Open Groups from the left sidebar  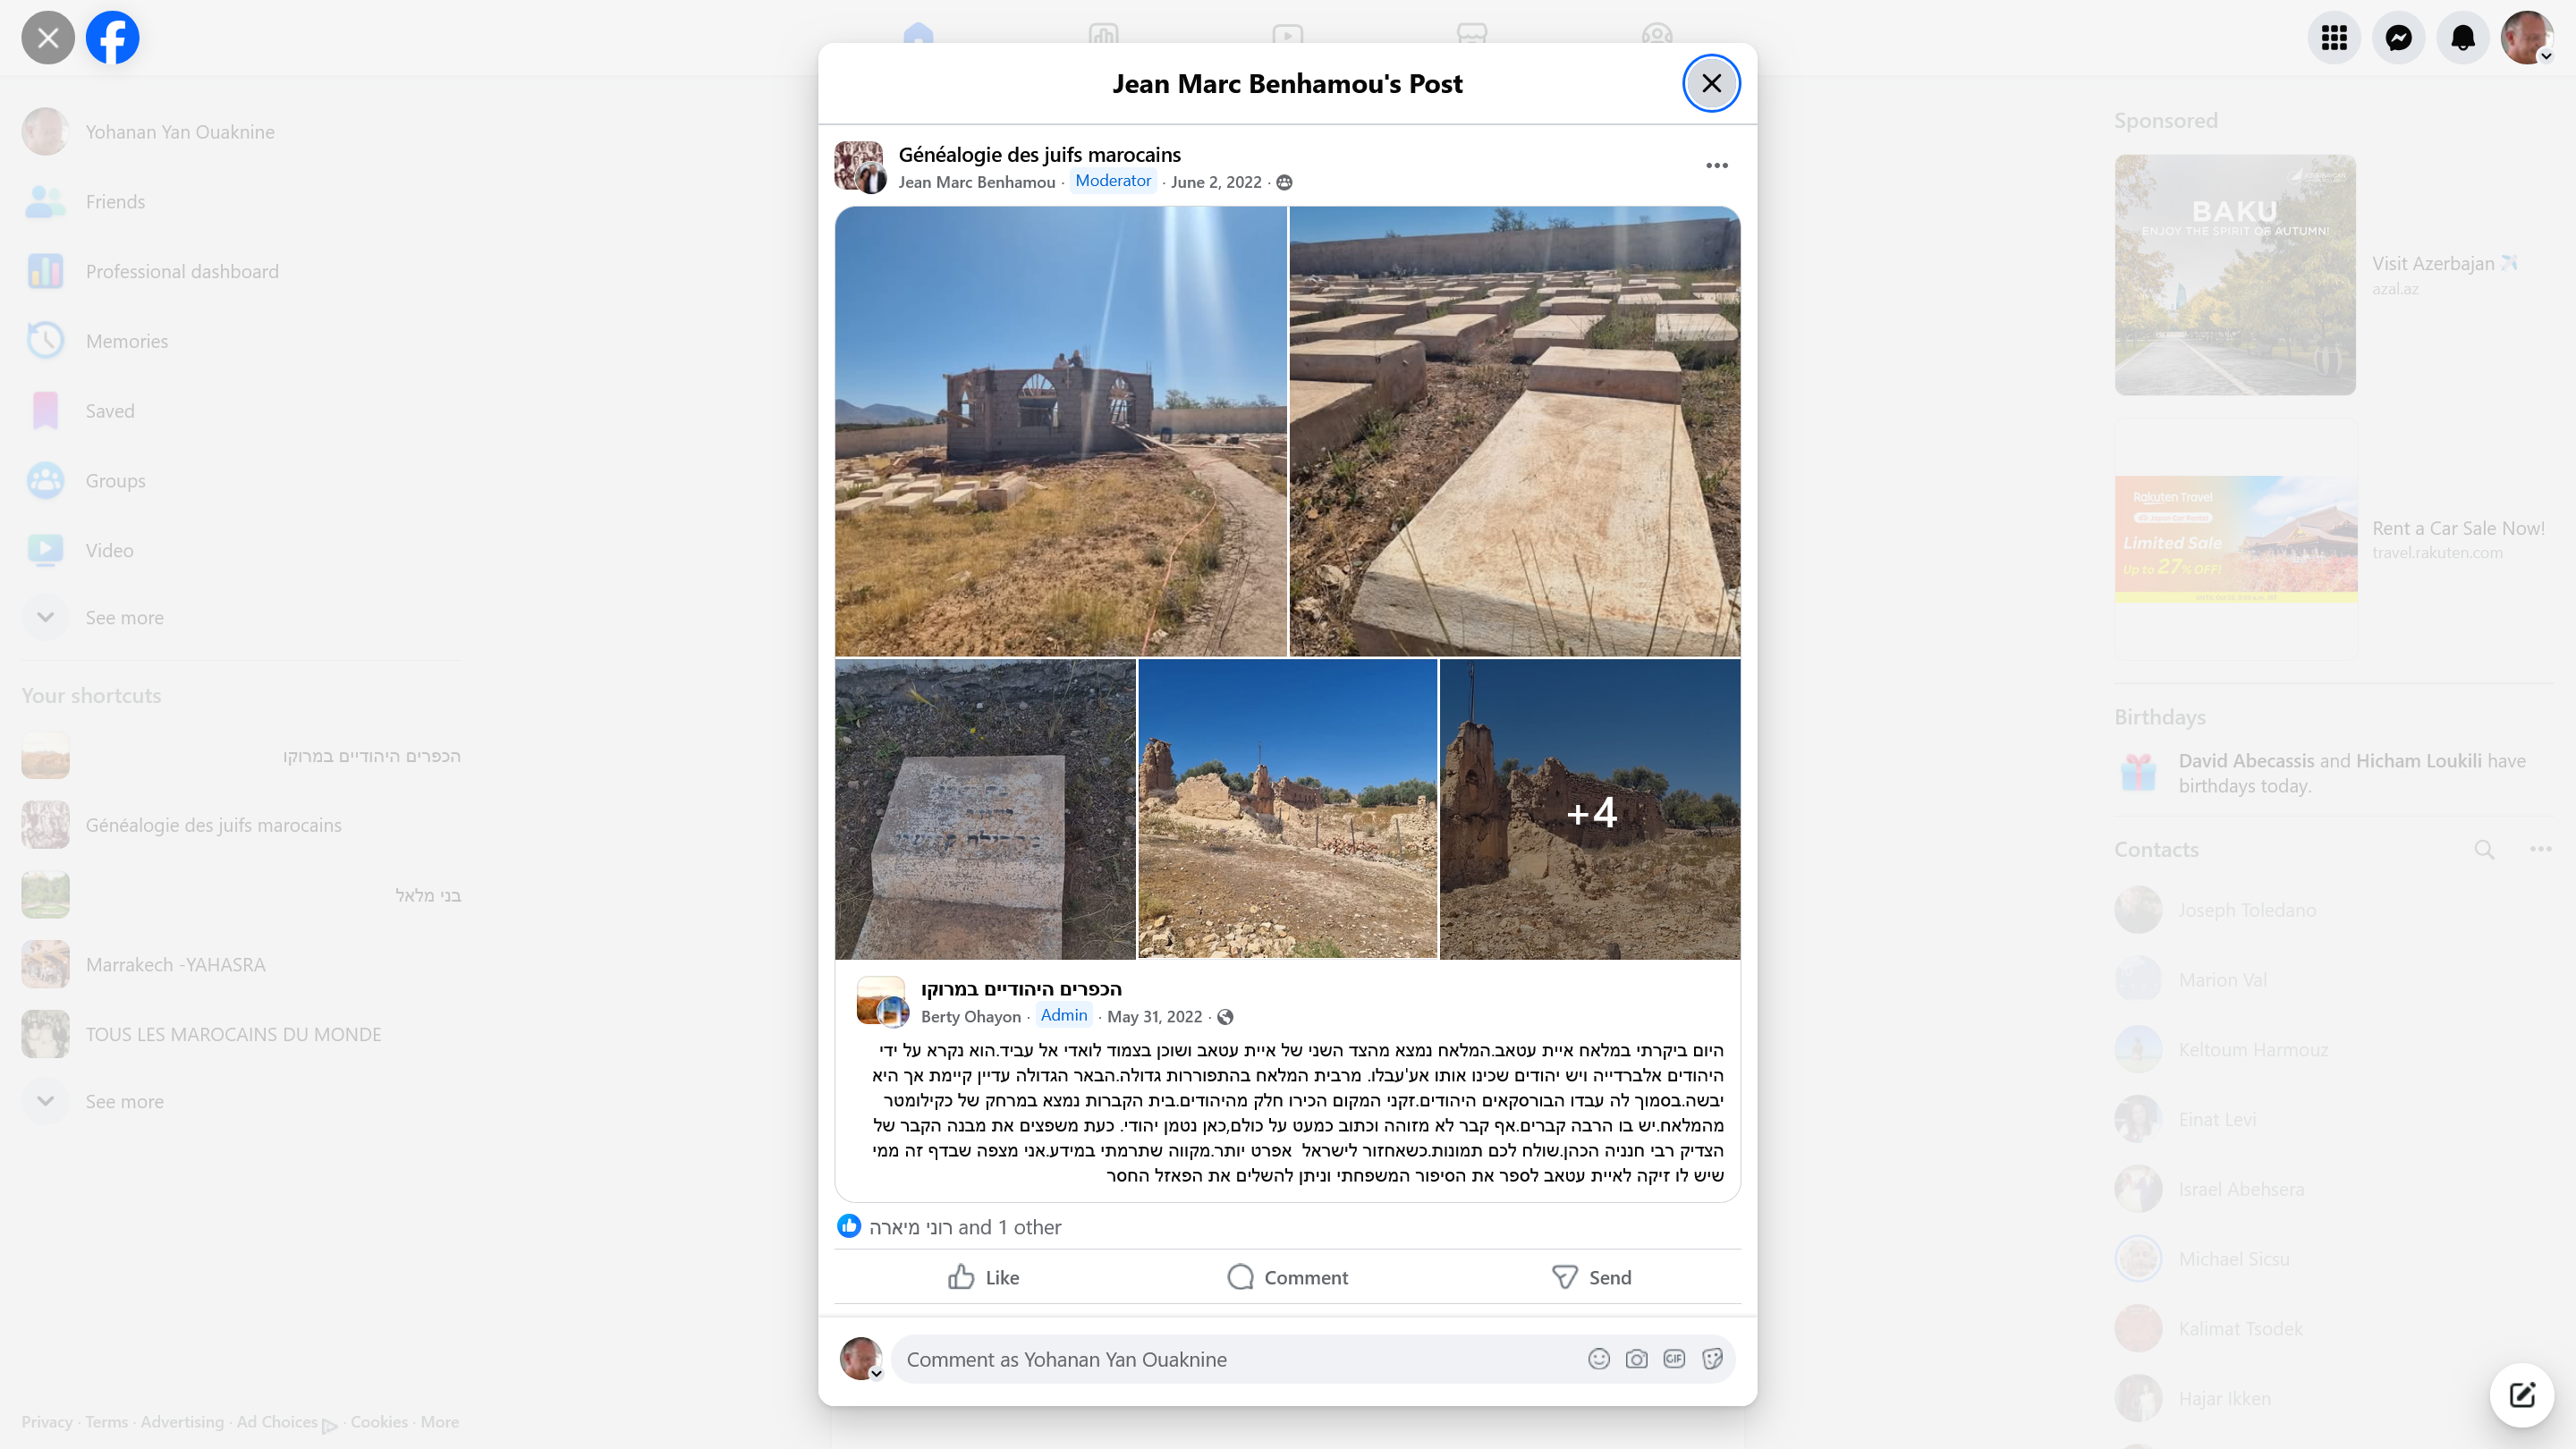pos(115,480)
